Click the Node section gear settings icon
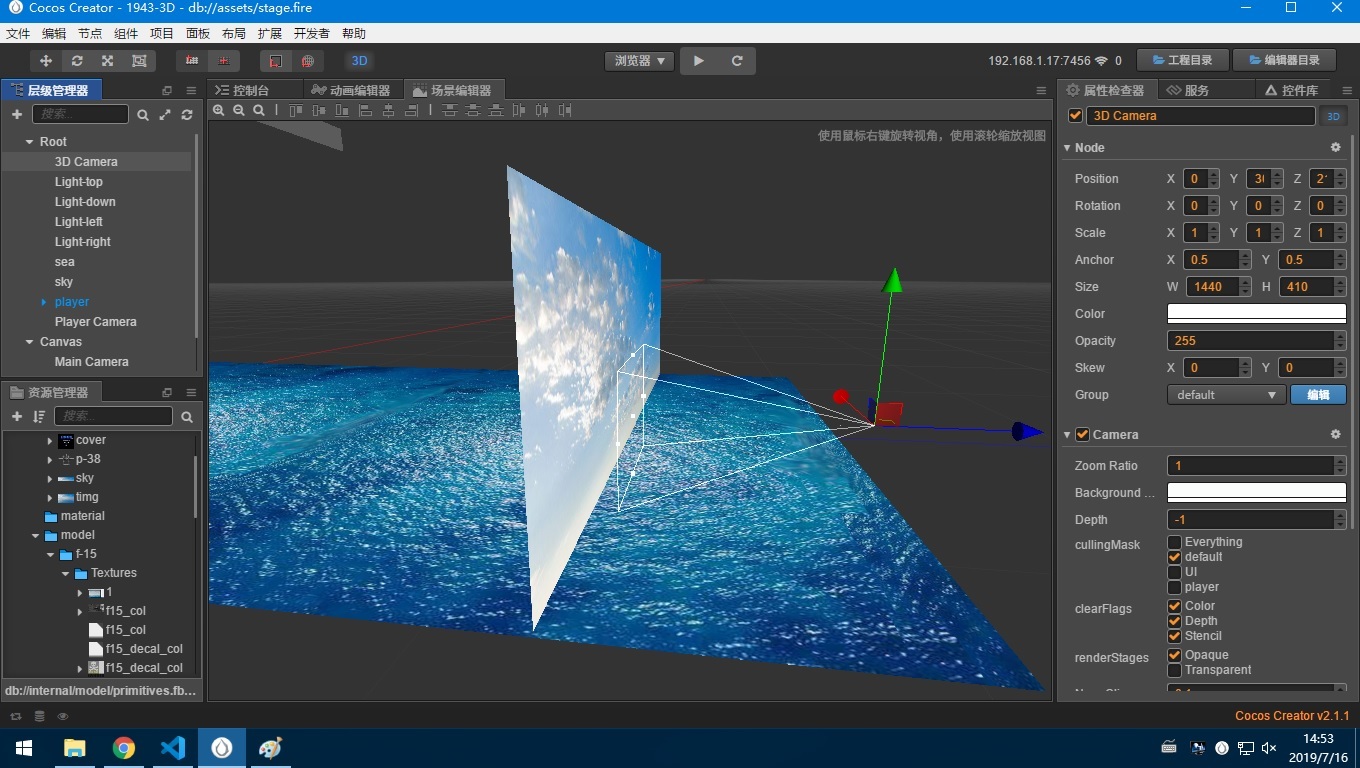 (1335, 148)
